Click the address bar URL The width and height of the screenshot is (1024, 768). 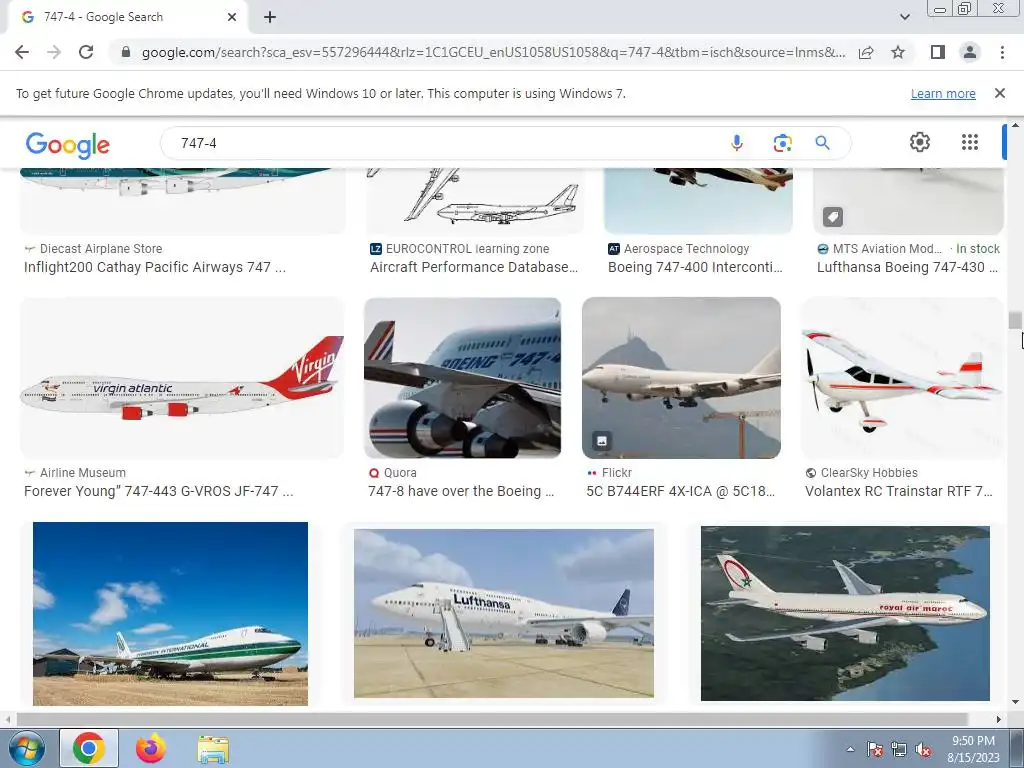point(493,52)
